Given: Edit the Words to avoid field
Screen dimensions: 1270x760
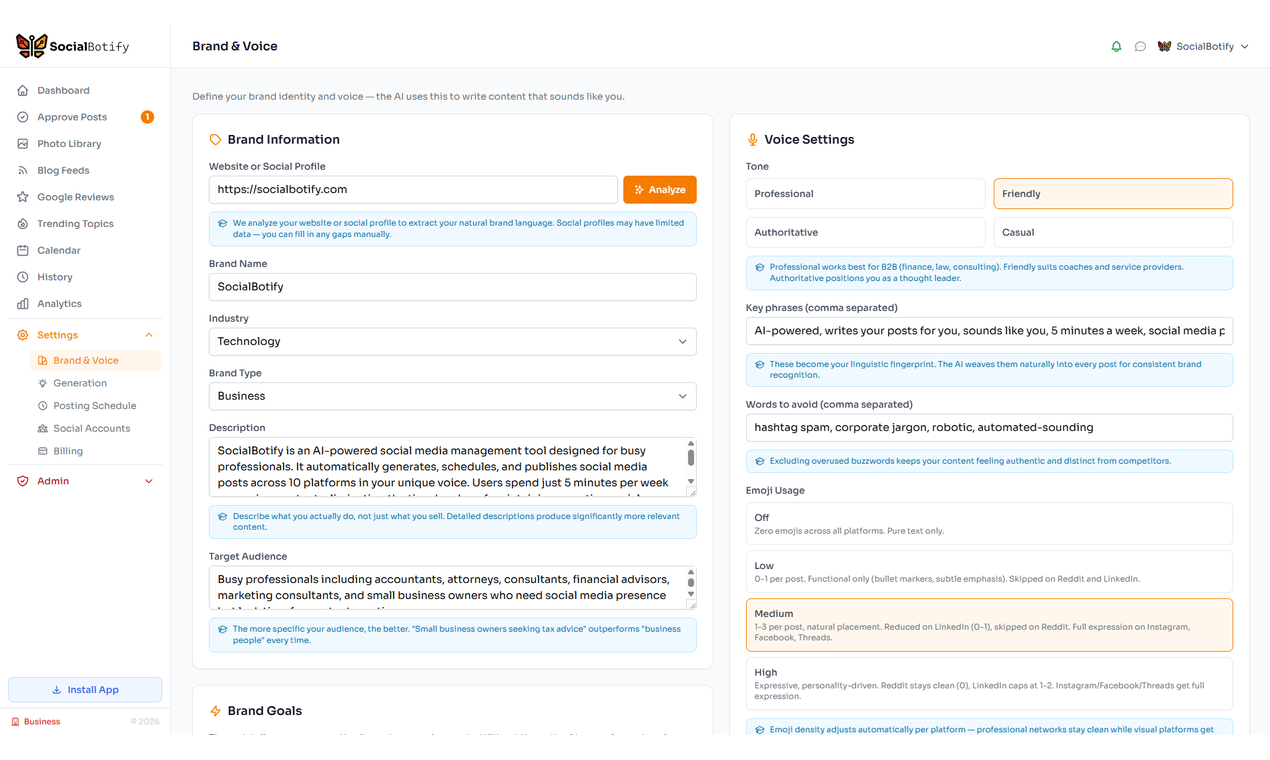Looking at the screenshot, I should tap(988, 427).
